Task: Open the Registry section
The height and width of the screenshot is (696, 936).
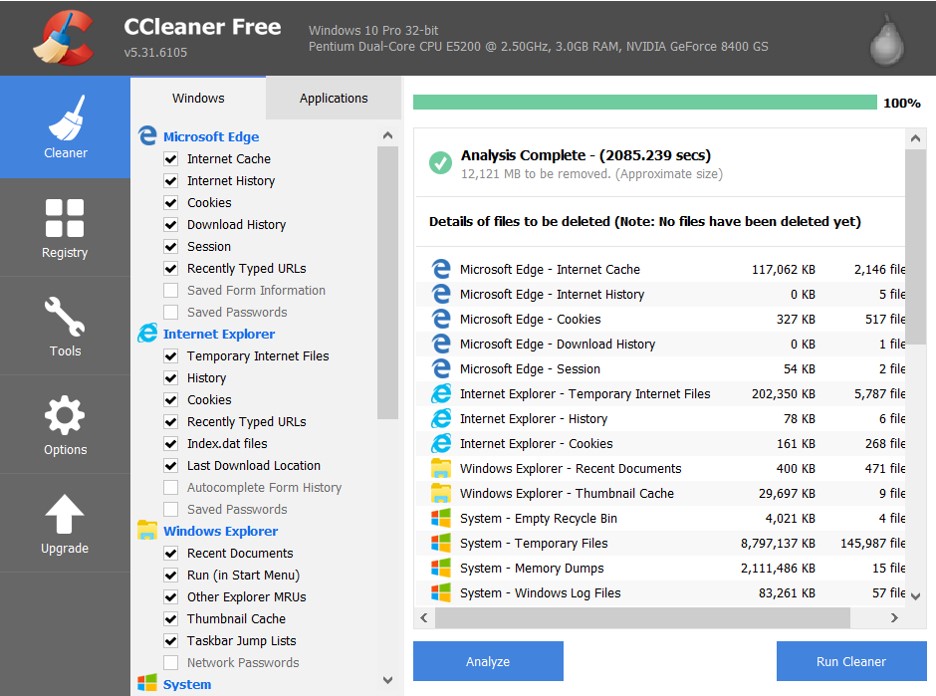Action: 65,228
